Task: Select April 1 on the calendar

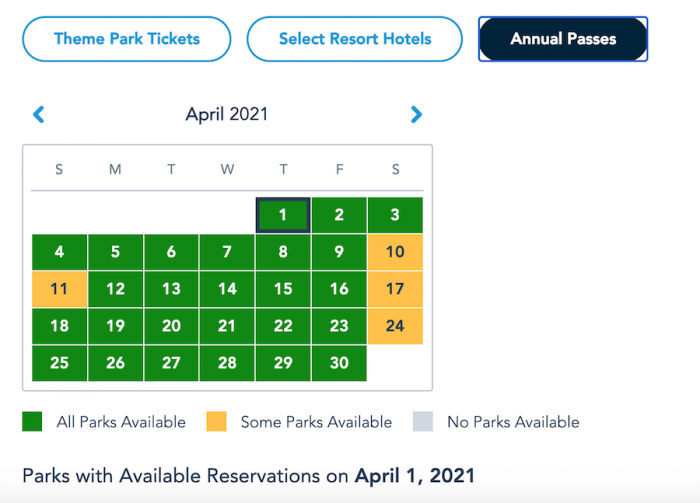Action: pos(283,215)
